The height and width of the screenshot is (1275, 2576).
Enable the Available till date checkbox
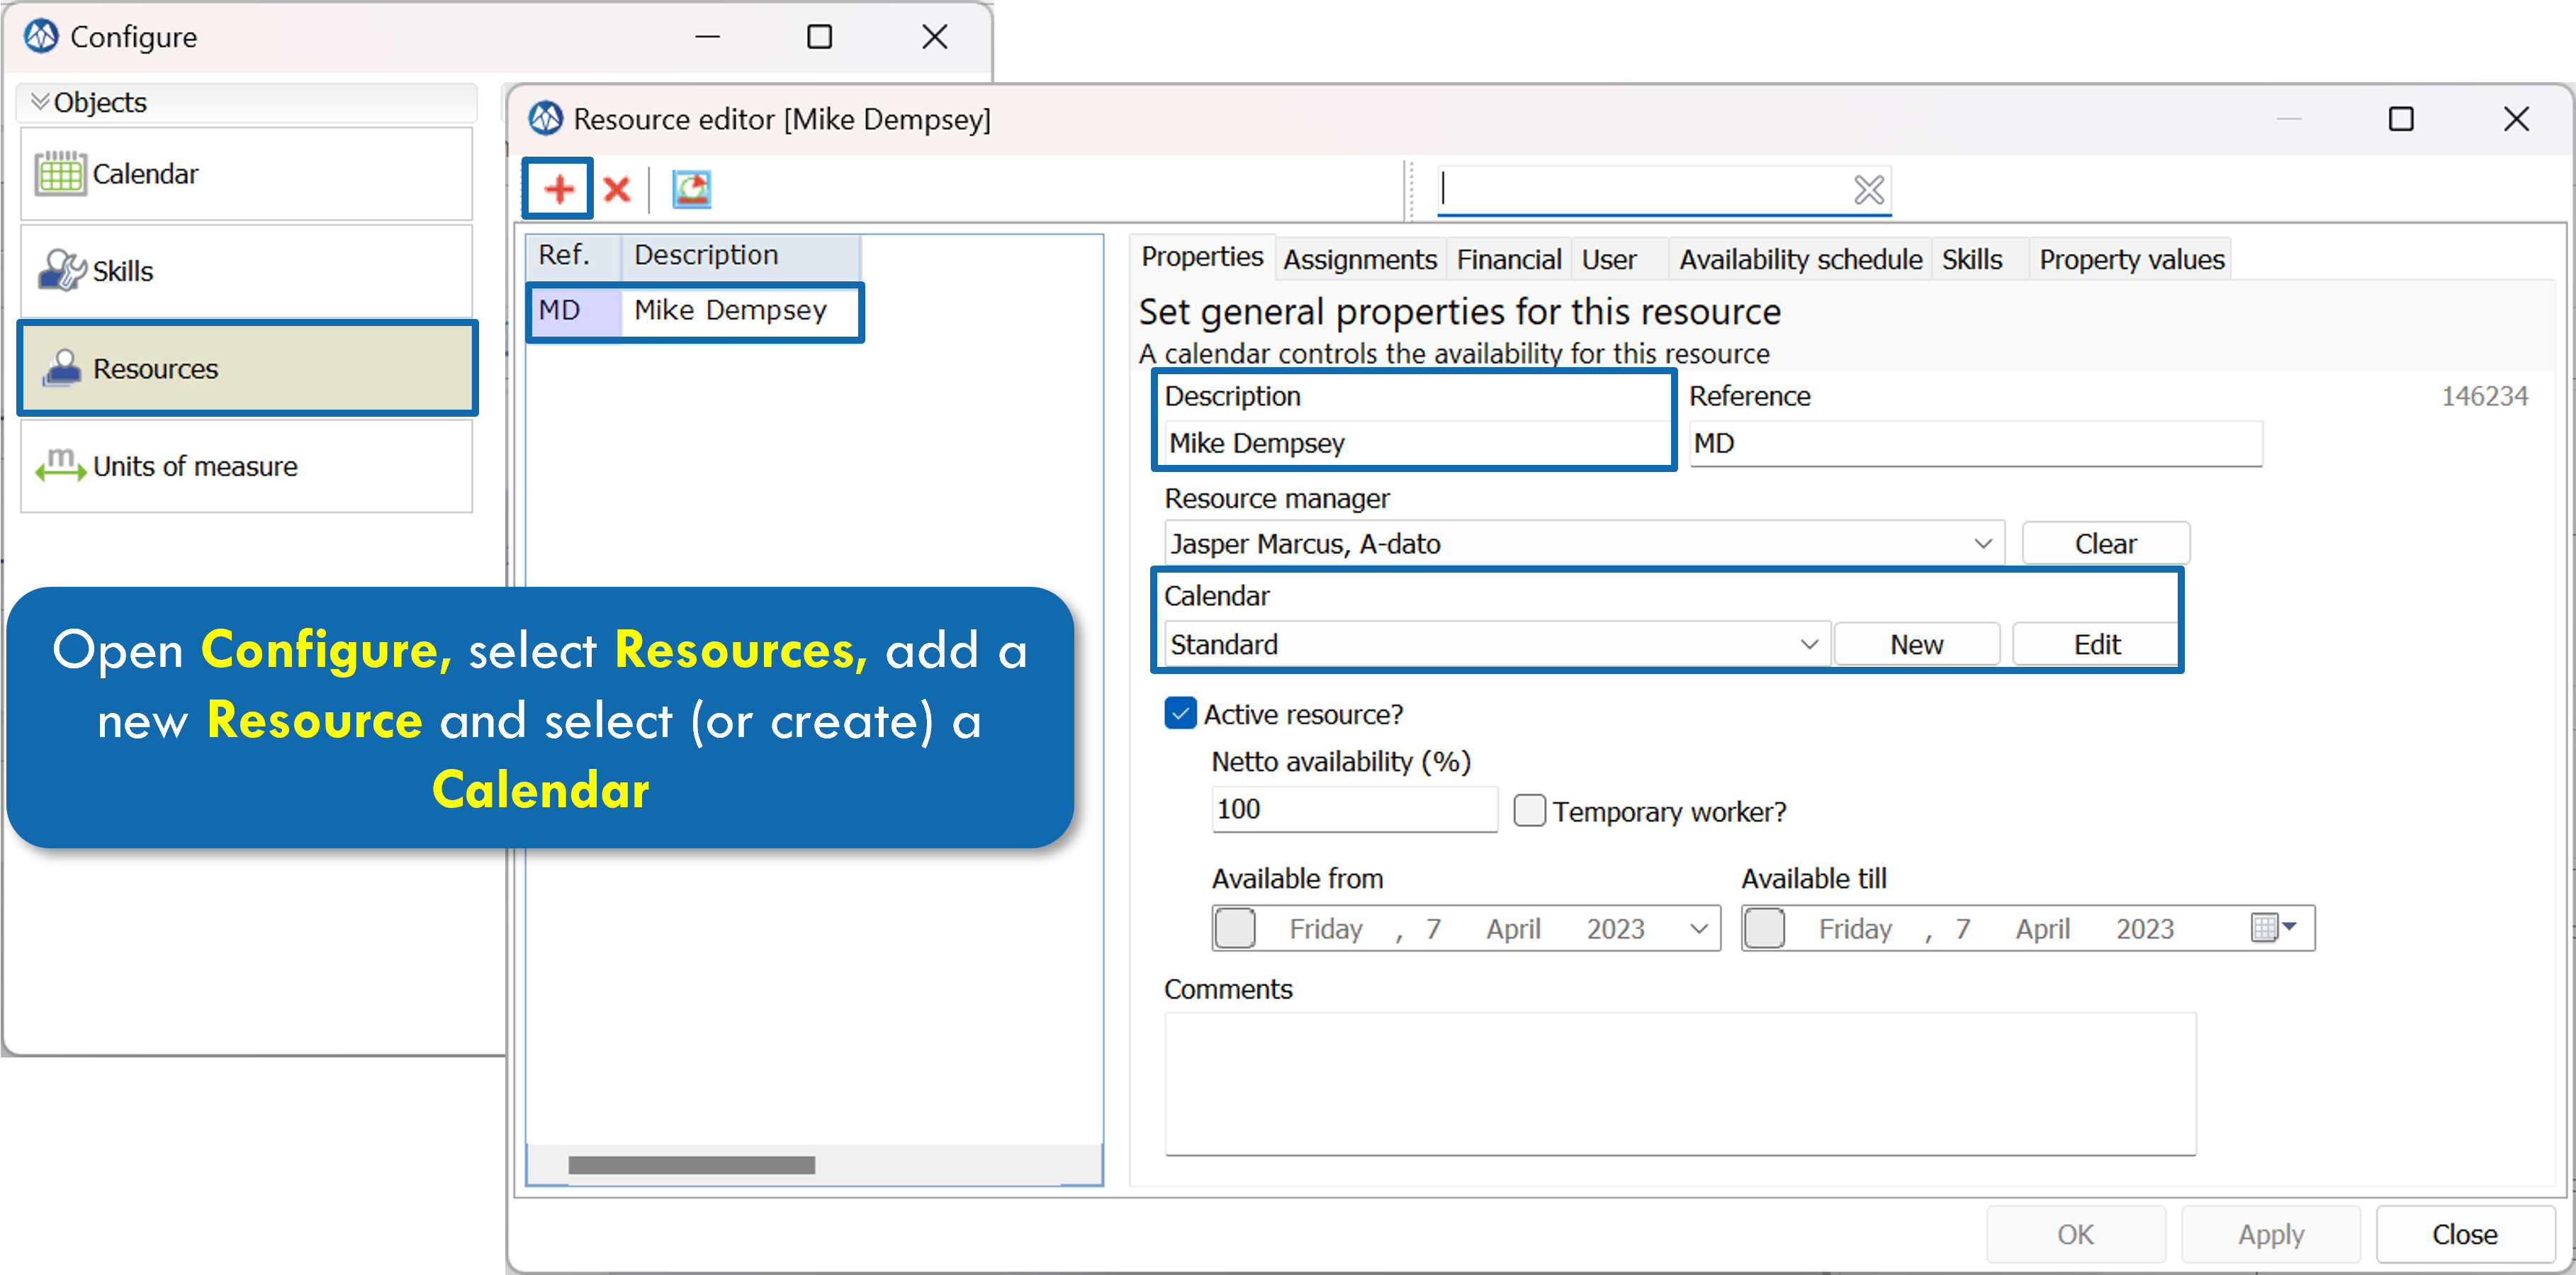(1764, 928)
